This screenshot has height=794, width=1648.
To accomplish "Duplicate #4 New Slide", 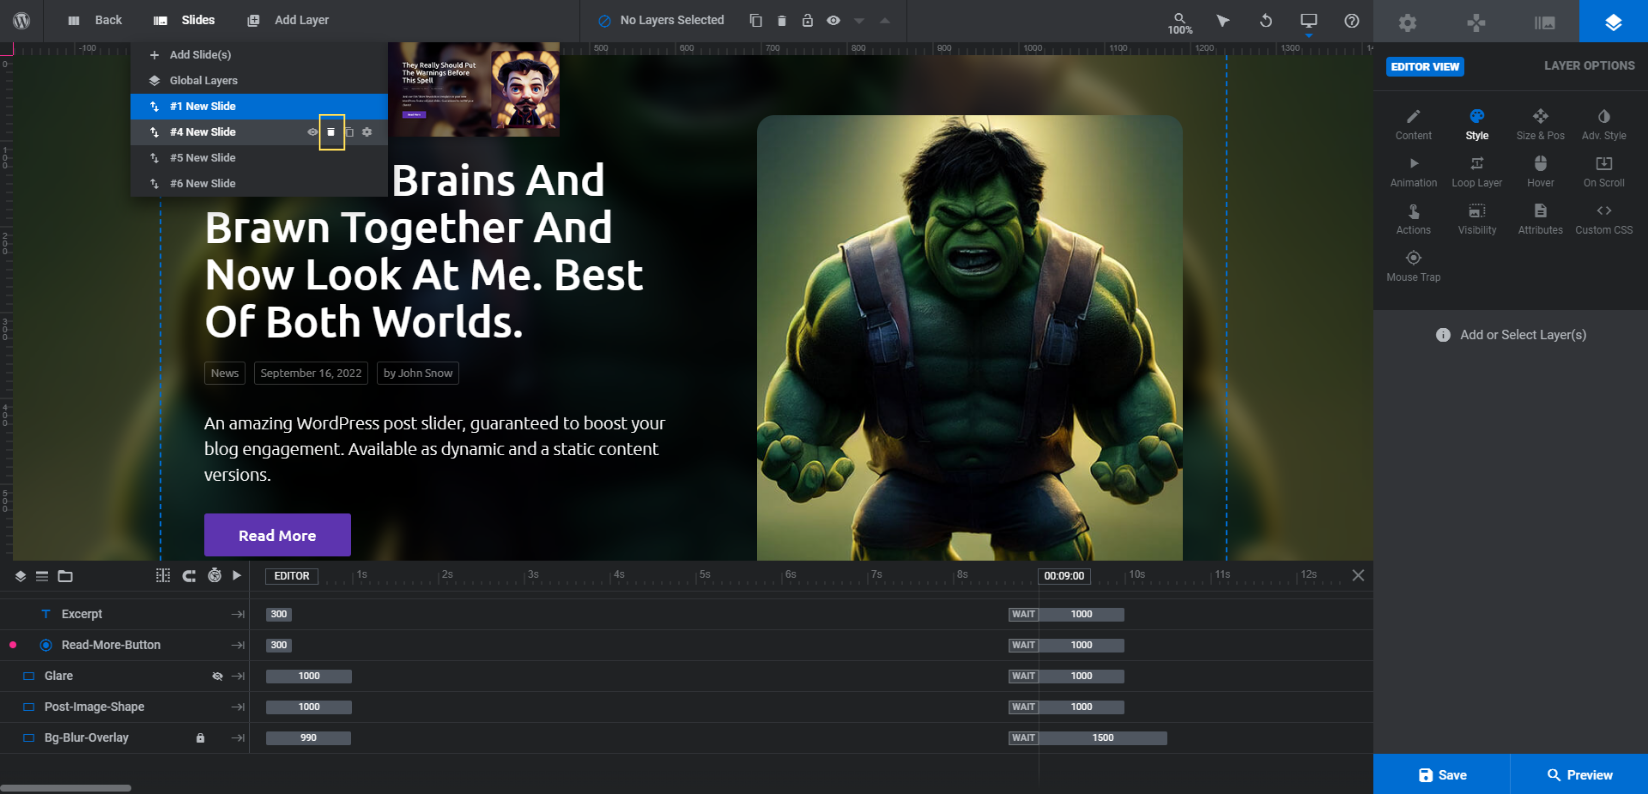I will coord(349,132).
